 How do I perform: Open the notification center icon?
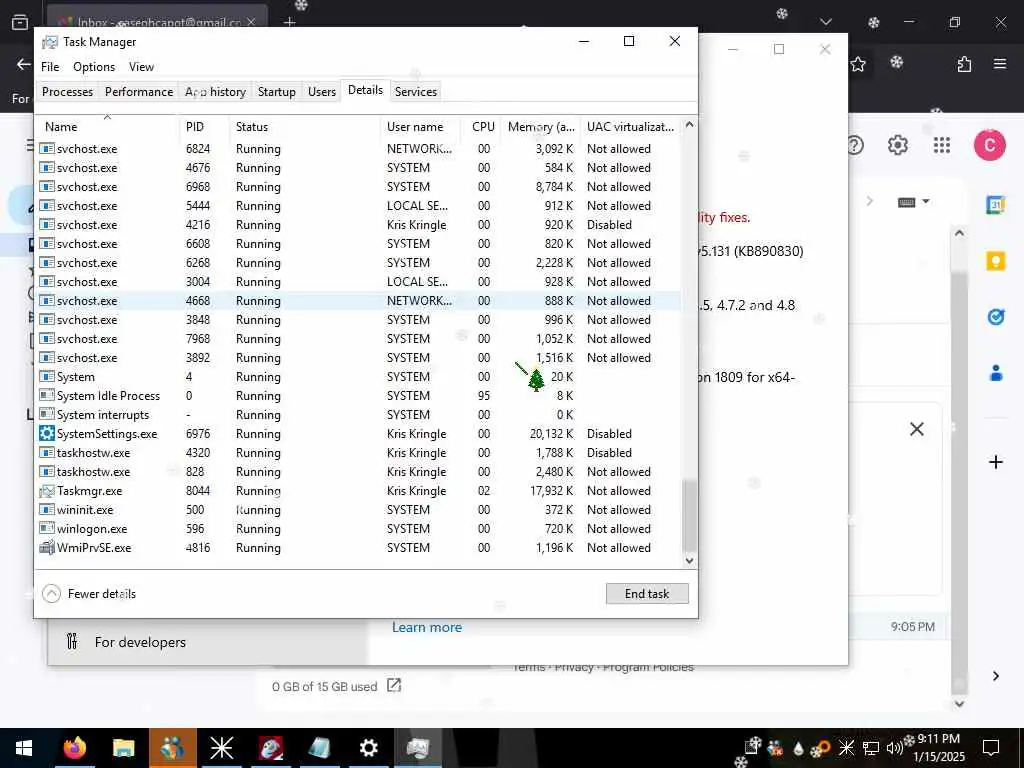pos(991,748)
